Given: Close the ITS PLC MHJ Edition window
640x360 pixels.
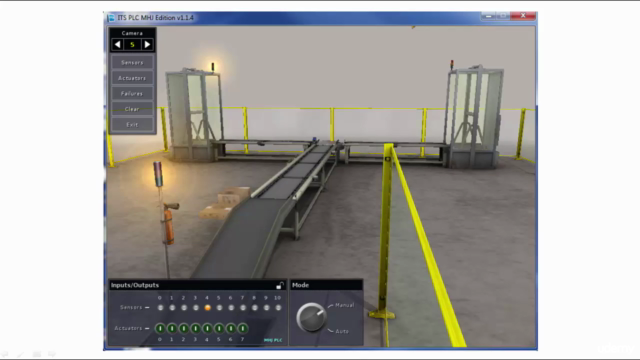Looking at the screenshot, I should (523, 16).
